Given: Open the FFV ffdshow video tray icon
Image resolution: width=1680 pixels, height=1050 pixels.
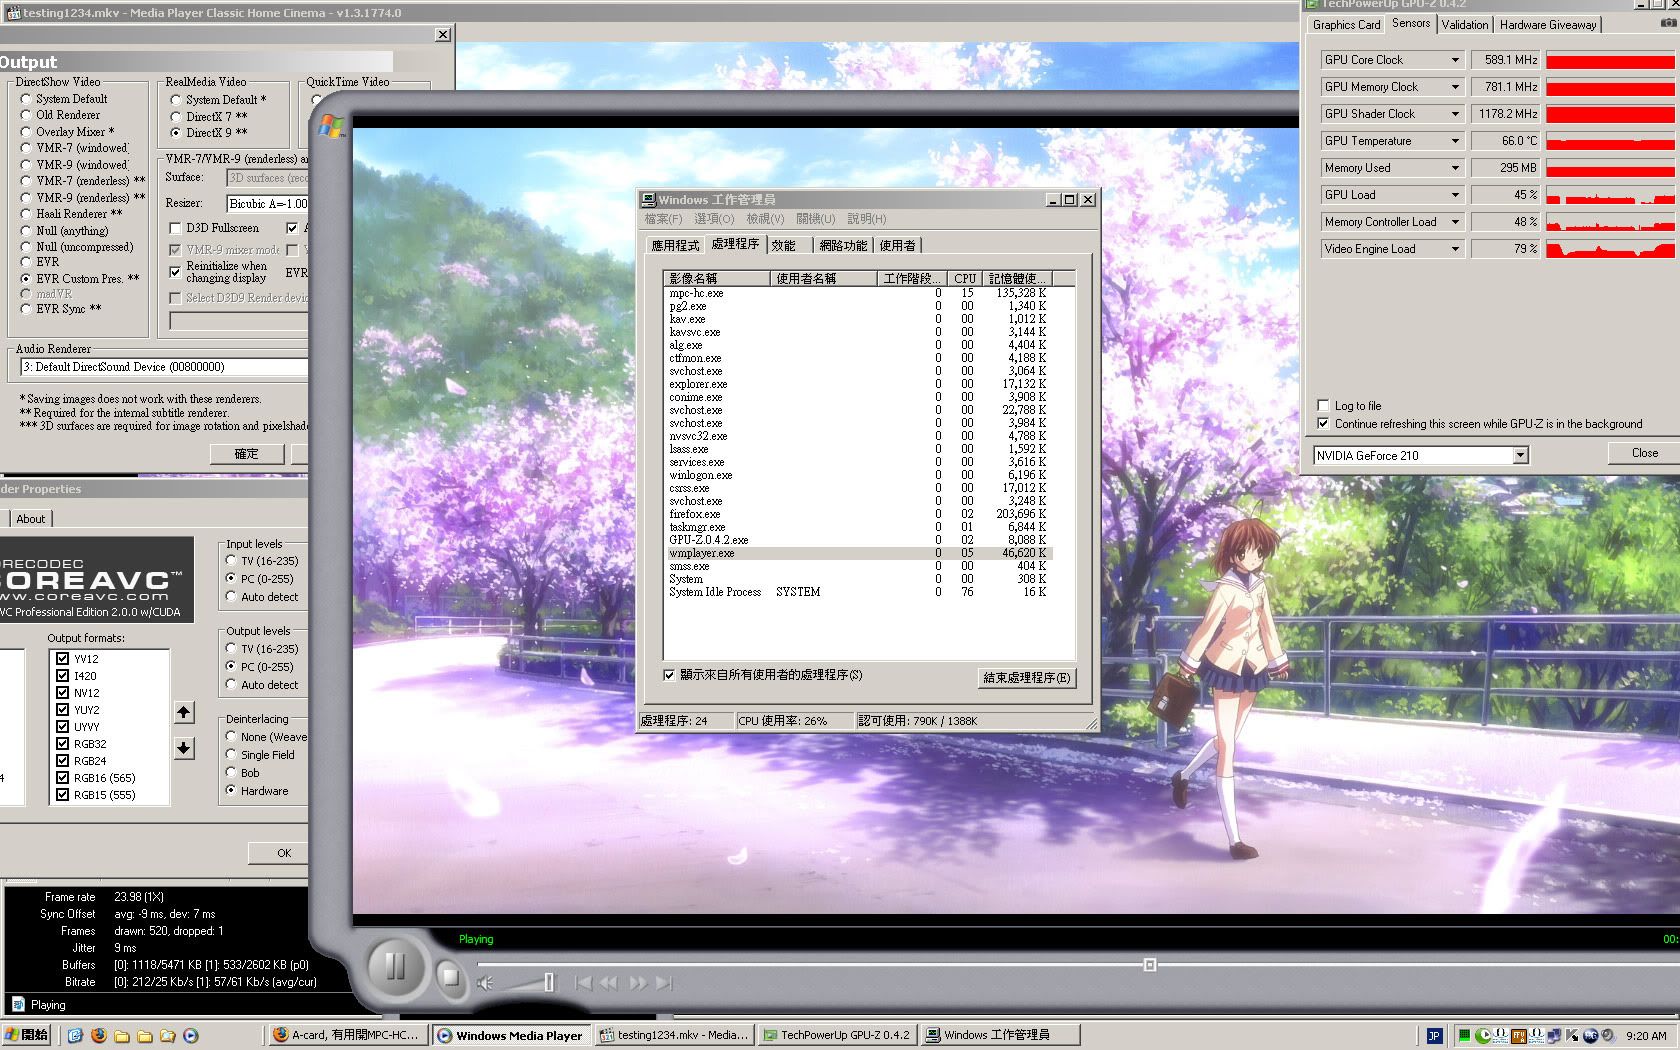Looking at the screenshot, I should (1518, 1036).
